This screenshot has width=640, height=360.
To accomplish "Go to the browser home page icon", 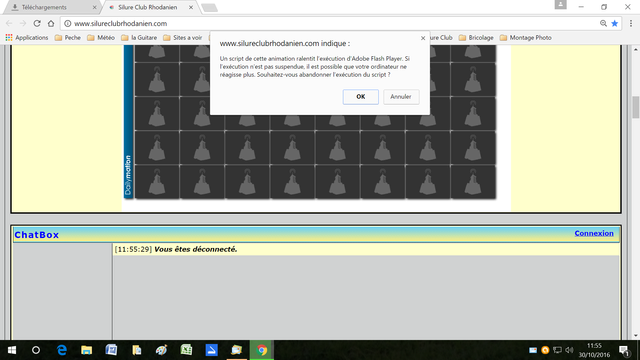I will pyautogui.click(x=51, y=23).
